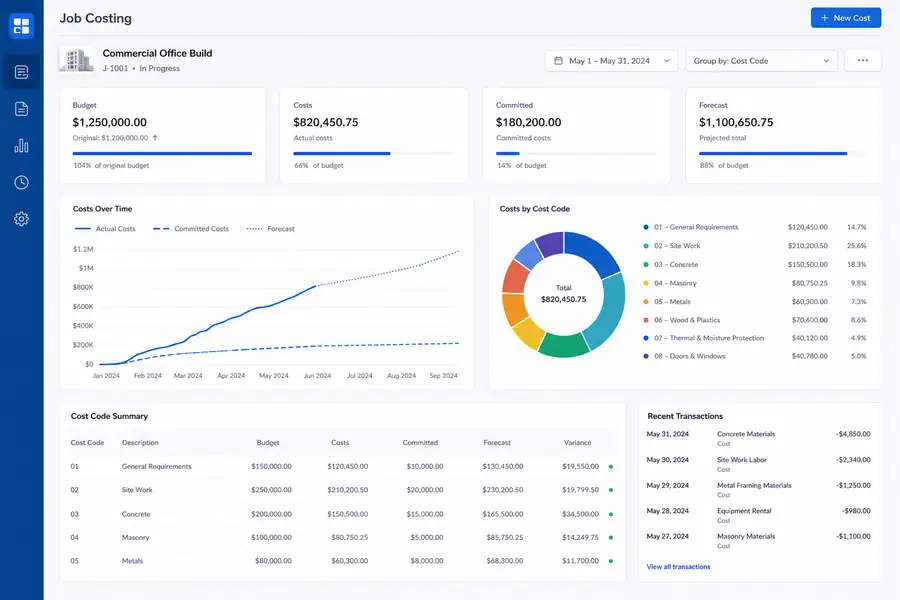
Task: Click the calendar icon in date range selector
Action: [558, 61]
